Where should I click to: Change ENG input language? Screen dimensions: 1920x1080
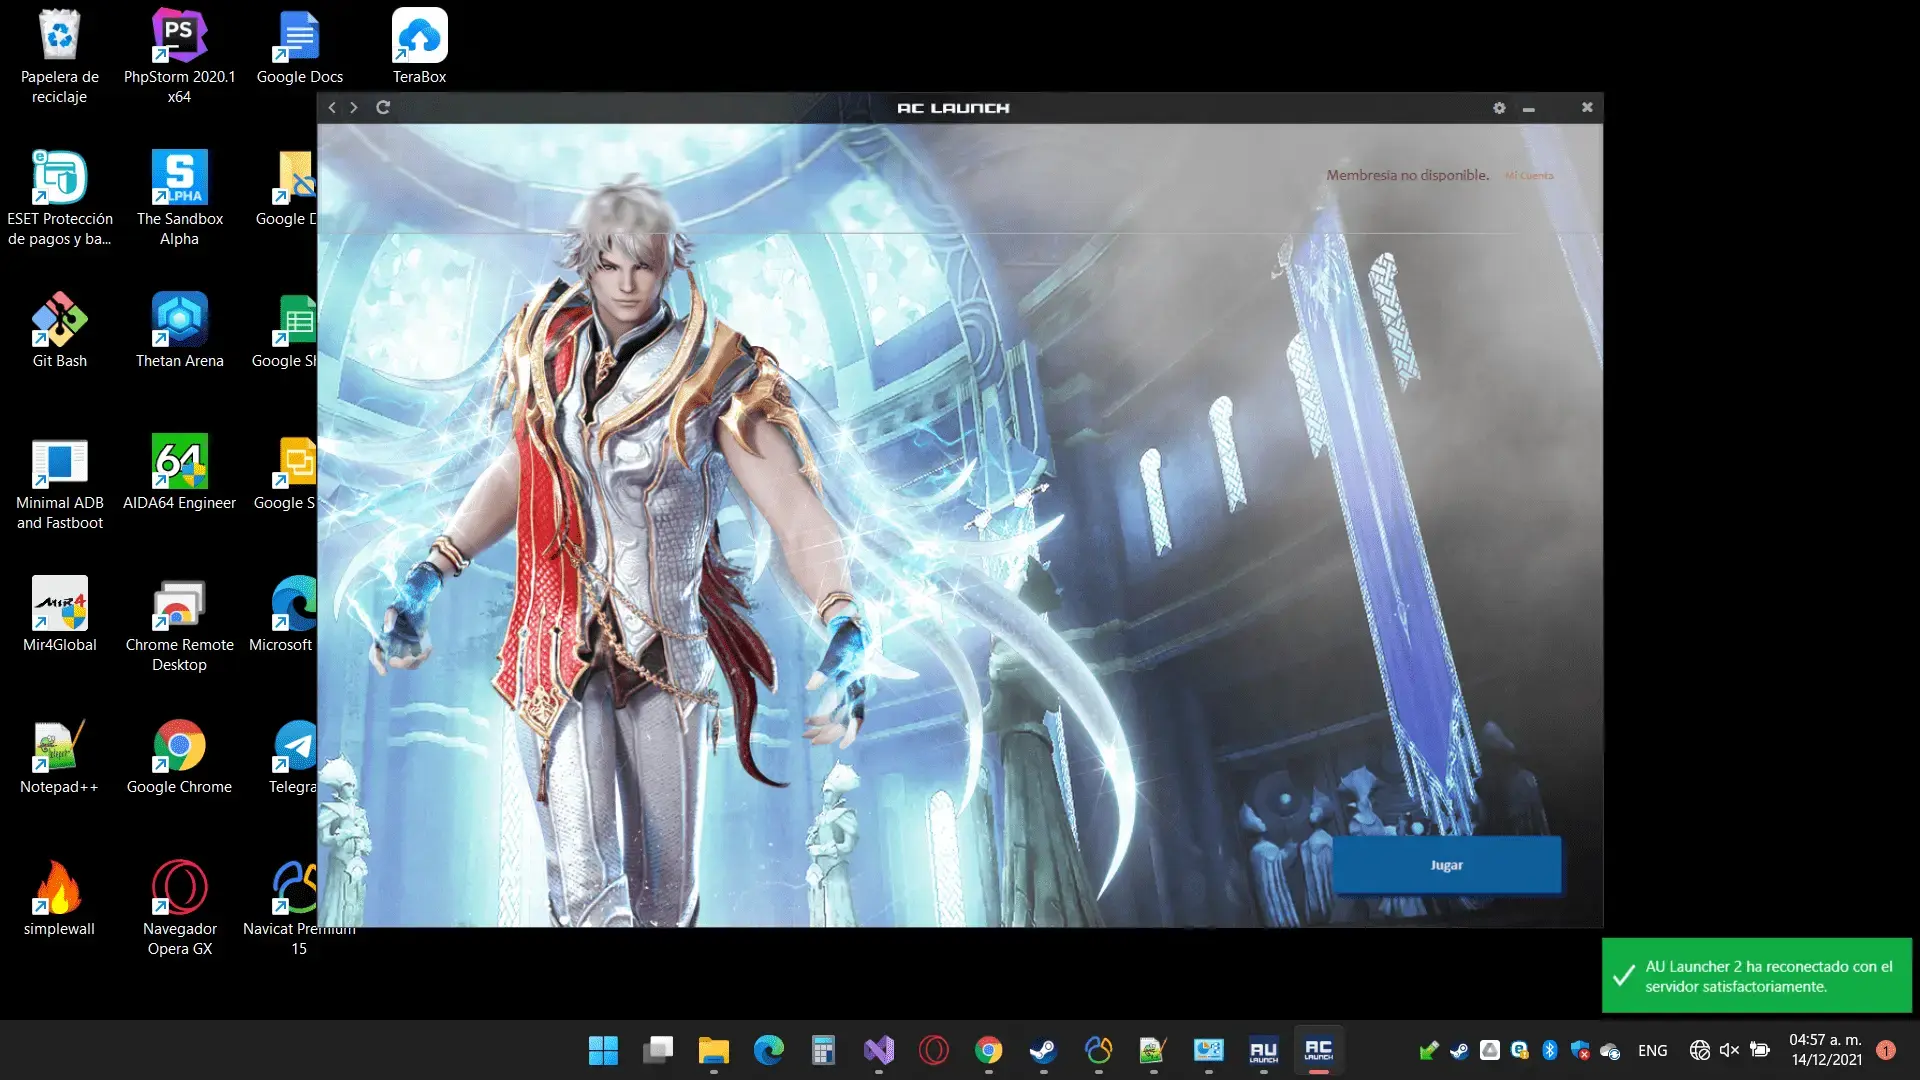pyautogui.click(x=1652, y=1051)
